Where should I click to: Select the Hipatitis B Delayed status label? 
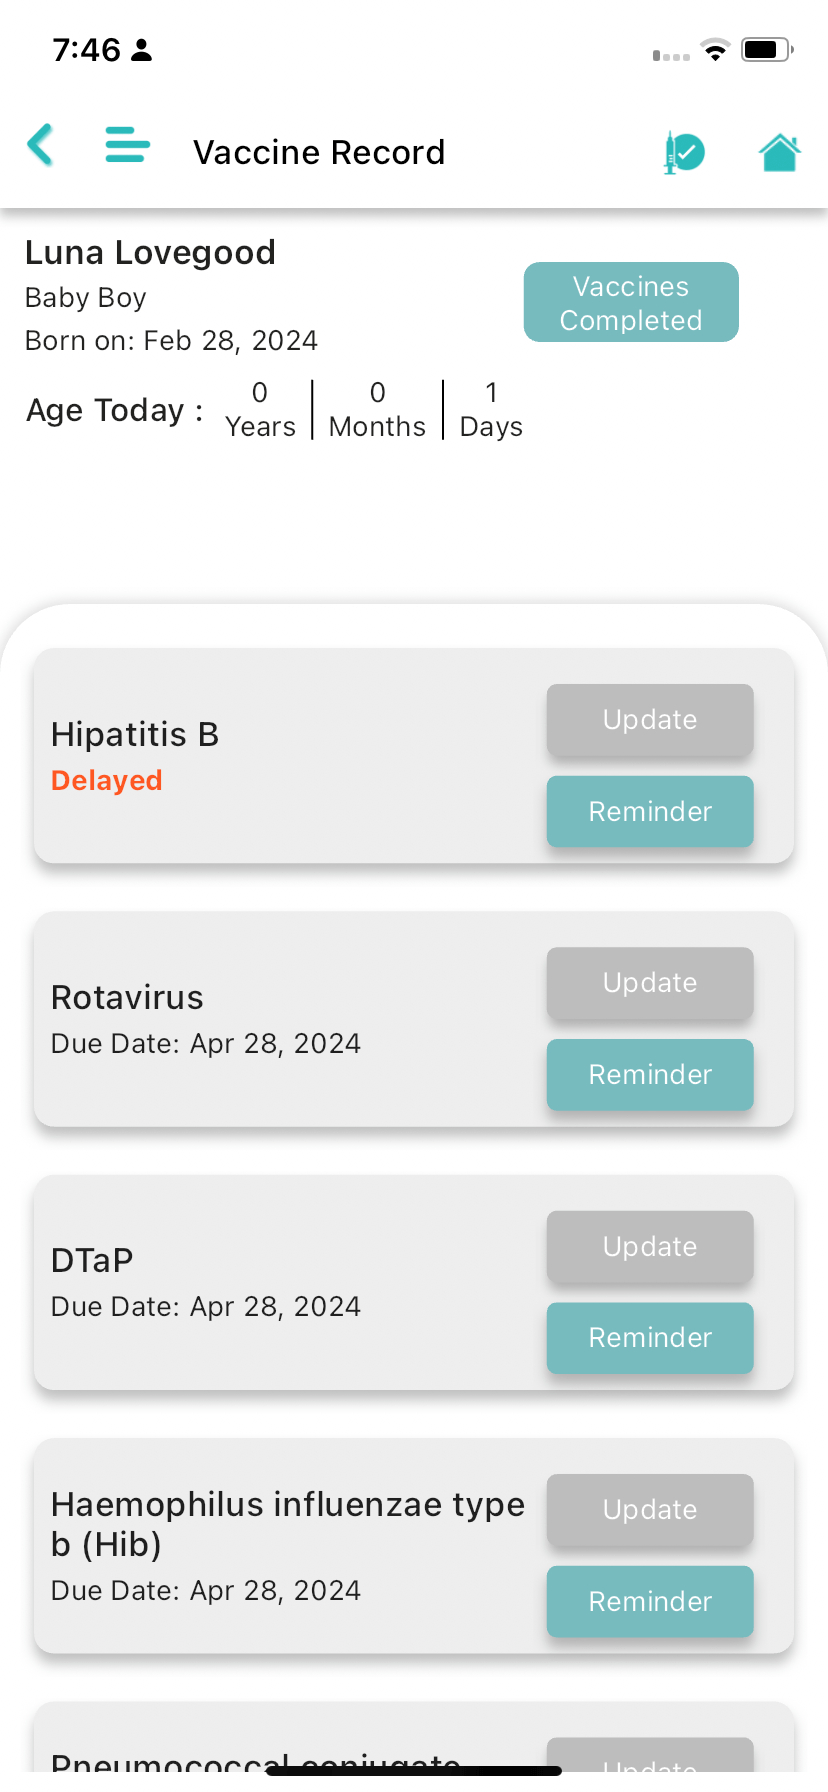[x=107, y=780]
